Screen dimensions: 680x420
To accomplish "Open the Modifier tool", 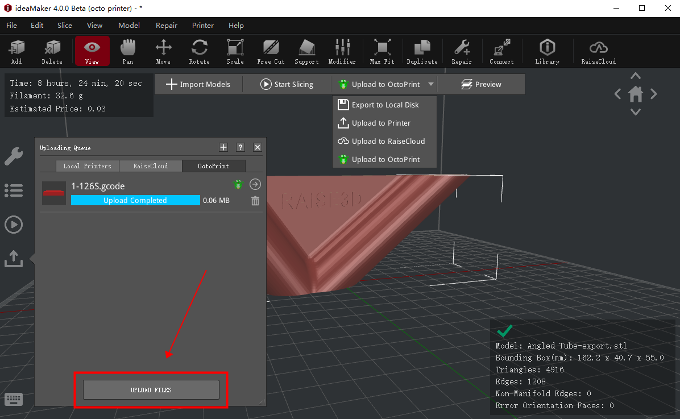I will coord(342,51).
